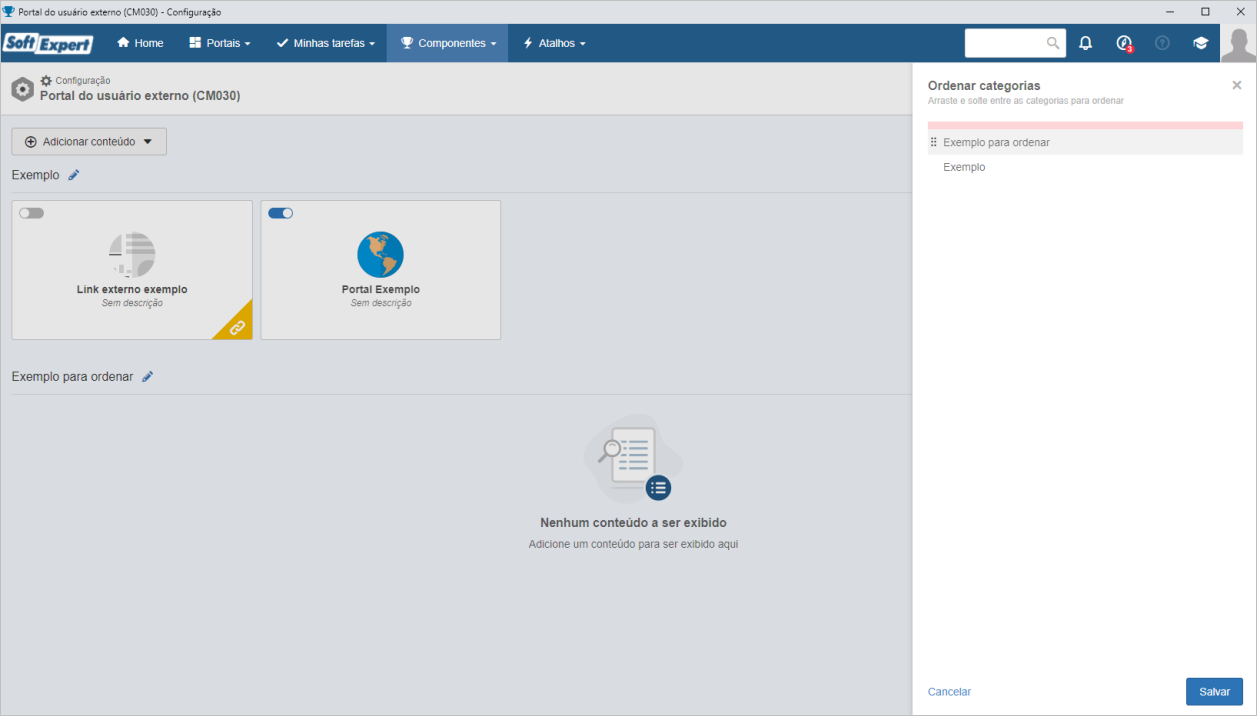
Task: Click the Exemplo category heading
Action: click(35, 175)
